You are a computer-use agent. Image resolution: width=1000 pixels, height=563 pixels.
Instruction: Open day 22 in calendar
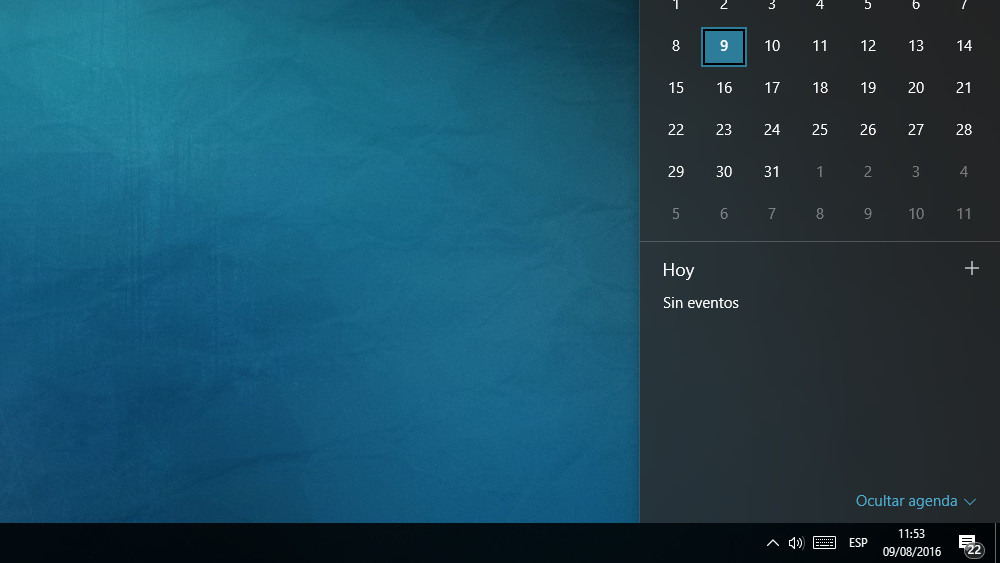pyautogui.click(x=676, y=130)
